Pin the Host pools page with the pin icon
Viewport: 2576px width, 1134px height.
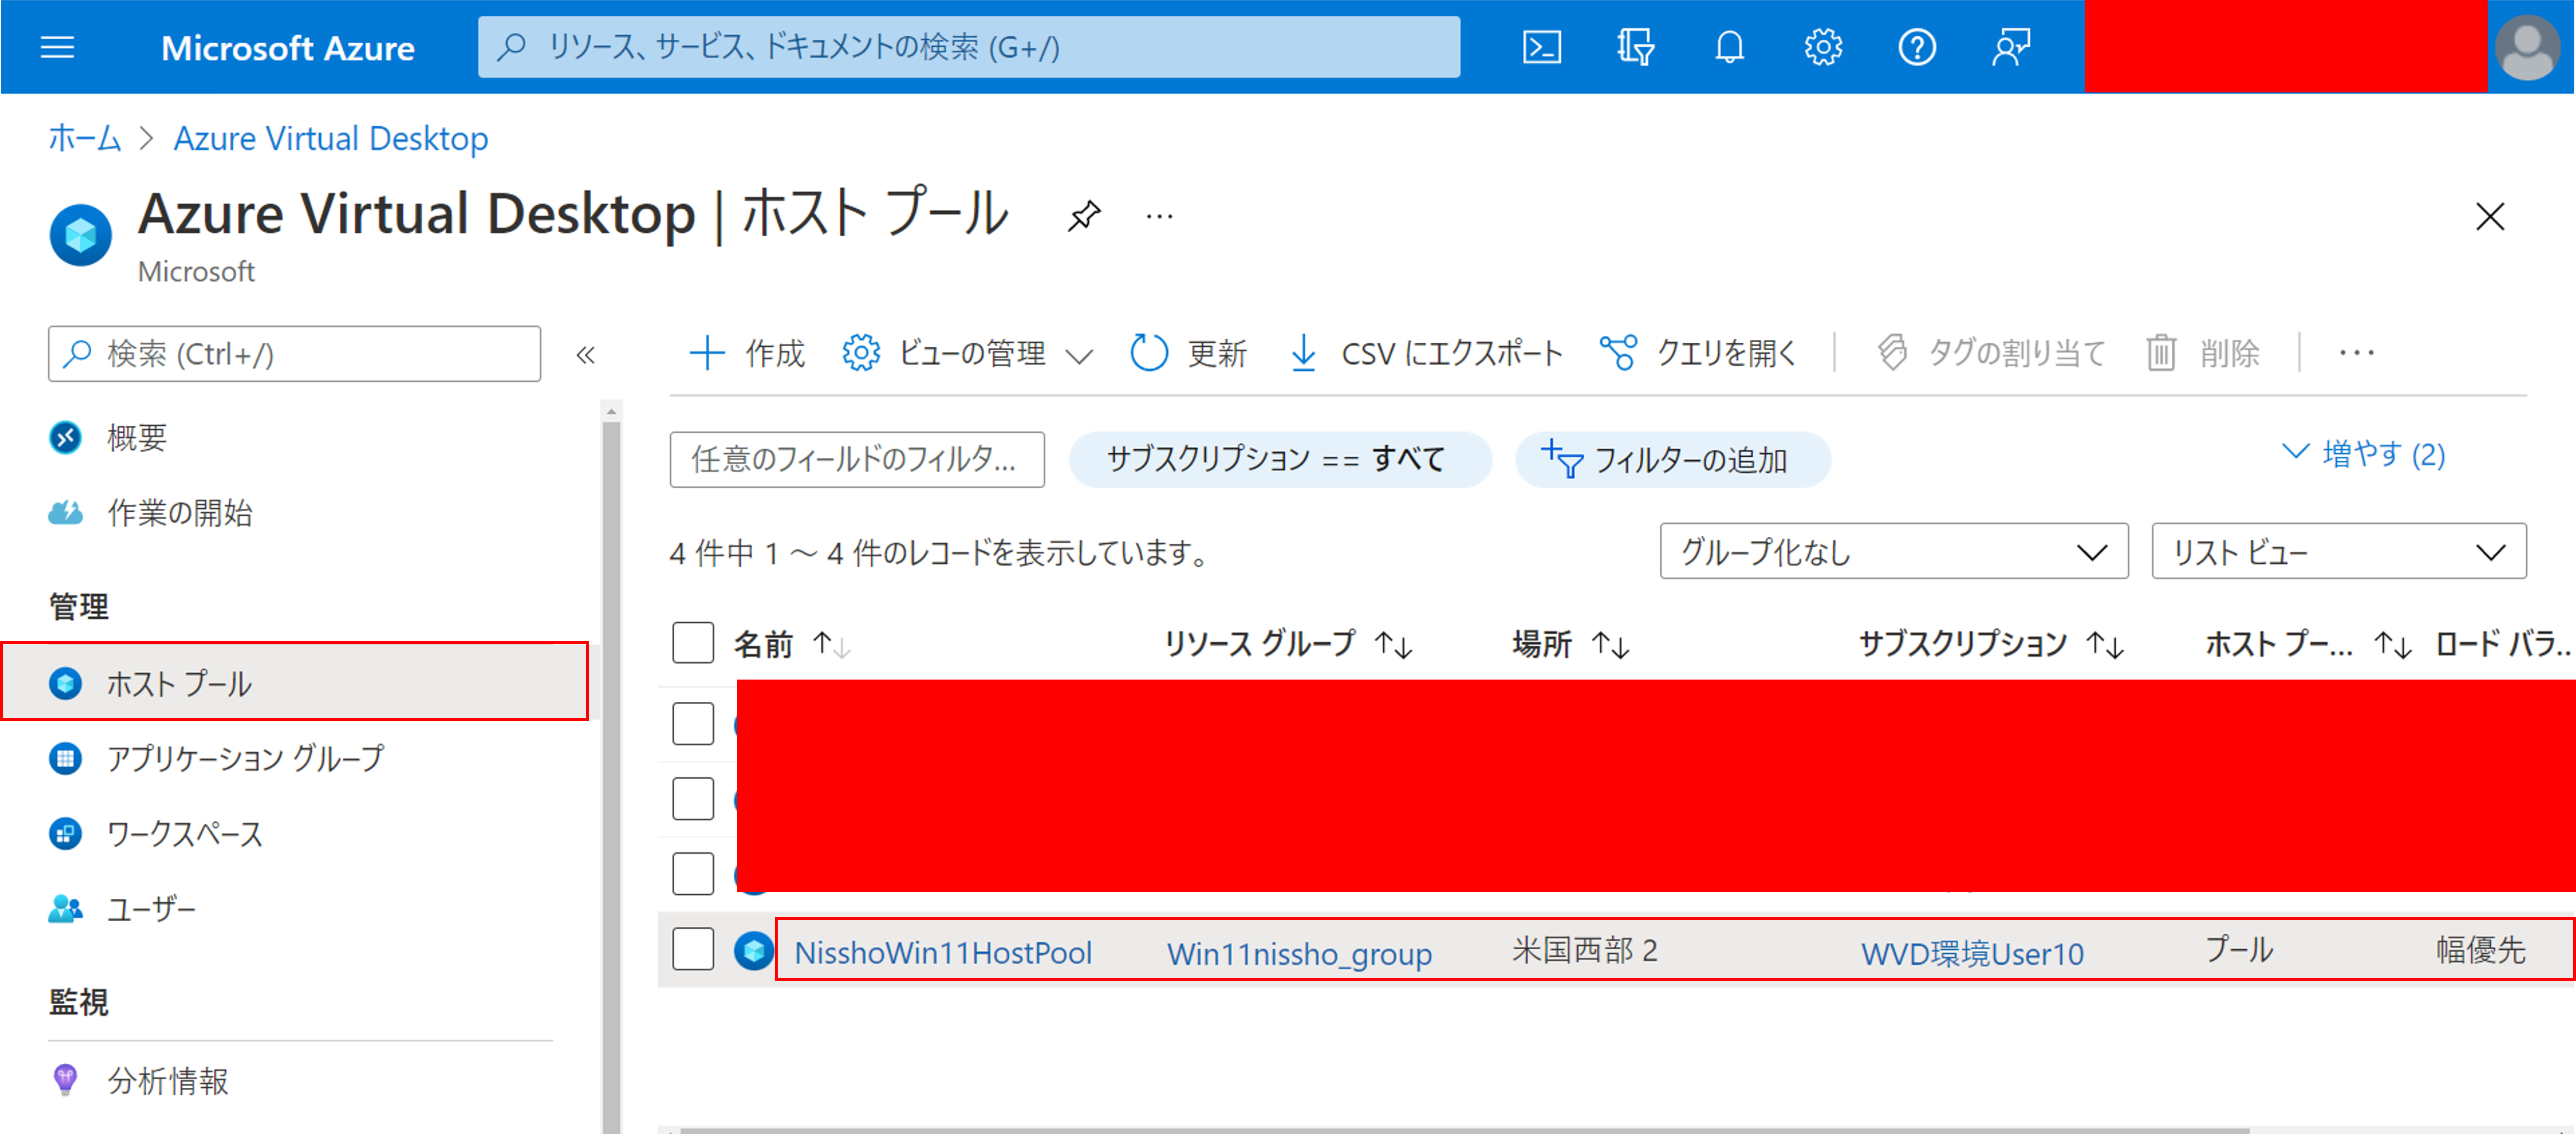(x=1084, y=215)
